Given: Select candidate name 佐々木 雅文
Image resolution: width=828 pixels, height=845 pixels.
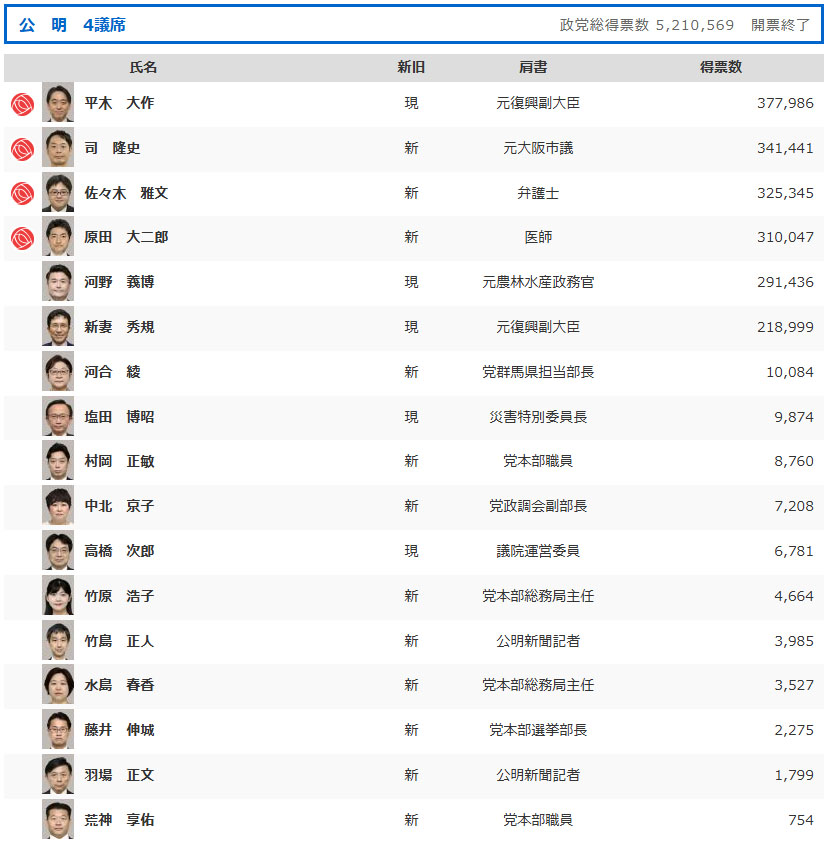Looking at the screenshot, I should click(126, 193).
